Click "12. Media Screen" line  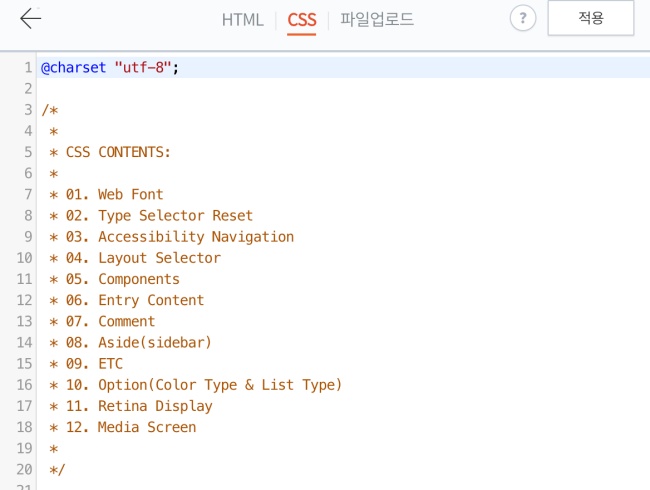123,427
